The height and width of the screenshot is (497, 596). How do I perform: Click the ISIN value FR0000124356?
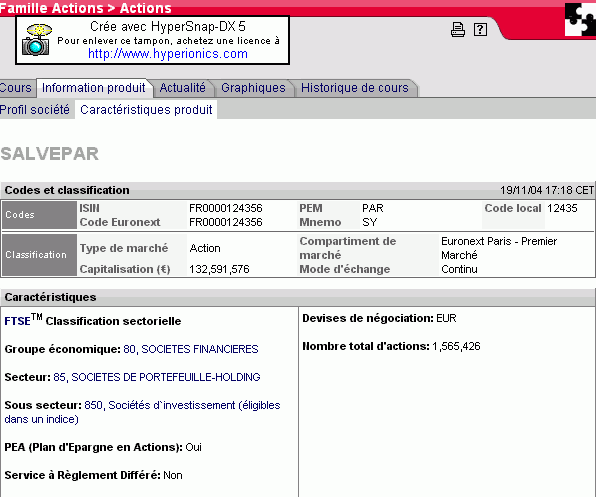226,208
